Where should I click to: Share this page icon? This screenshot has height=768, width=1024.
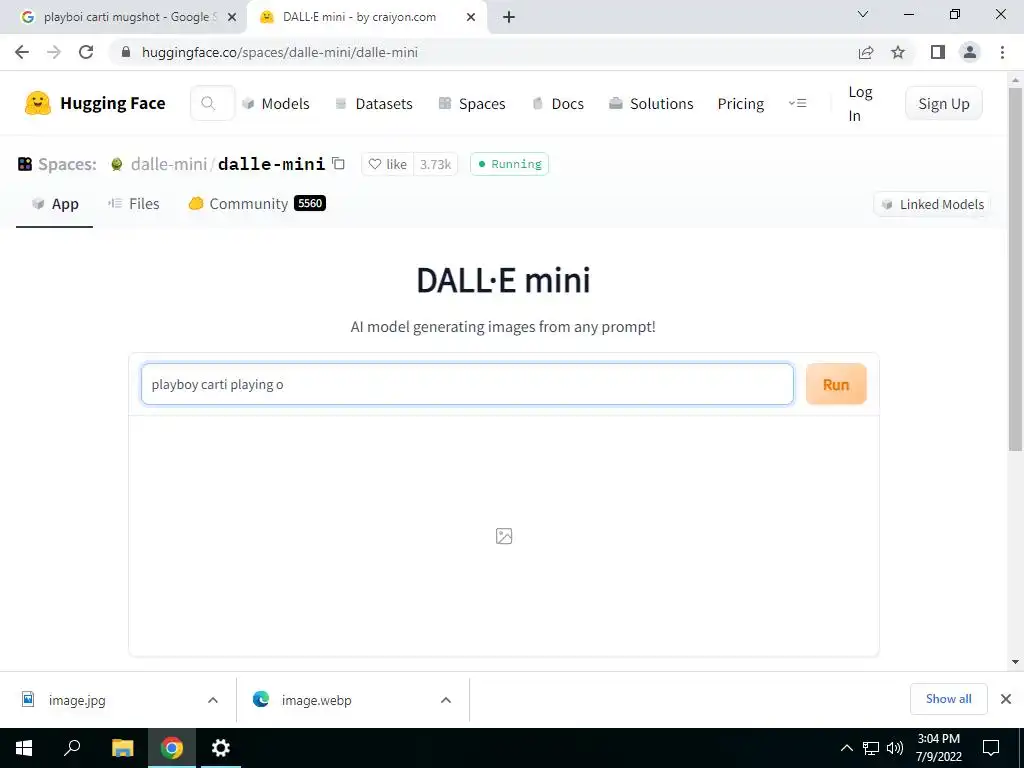click(x=866, y=52)
